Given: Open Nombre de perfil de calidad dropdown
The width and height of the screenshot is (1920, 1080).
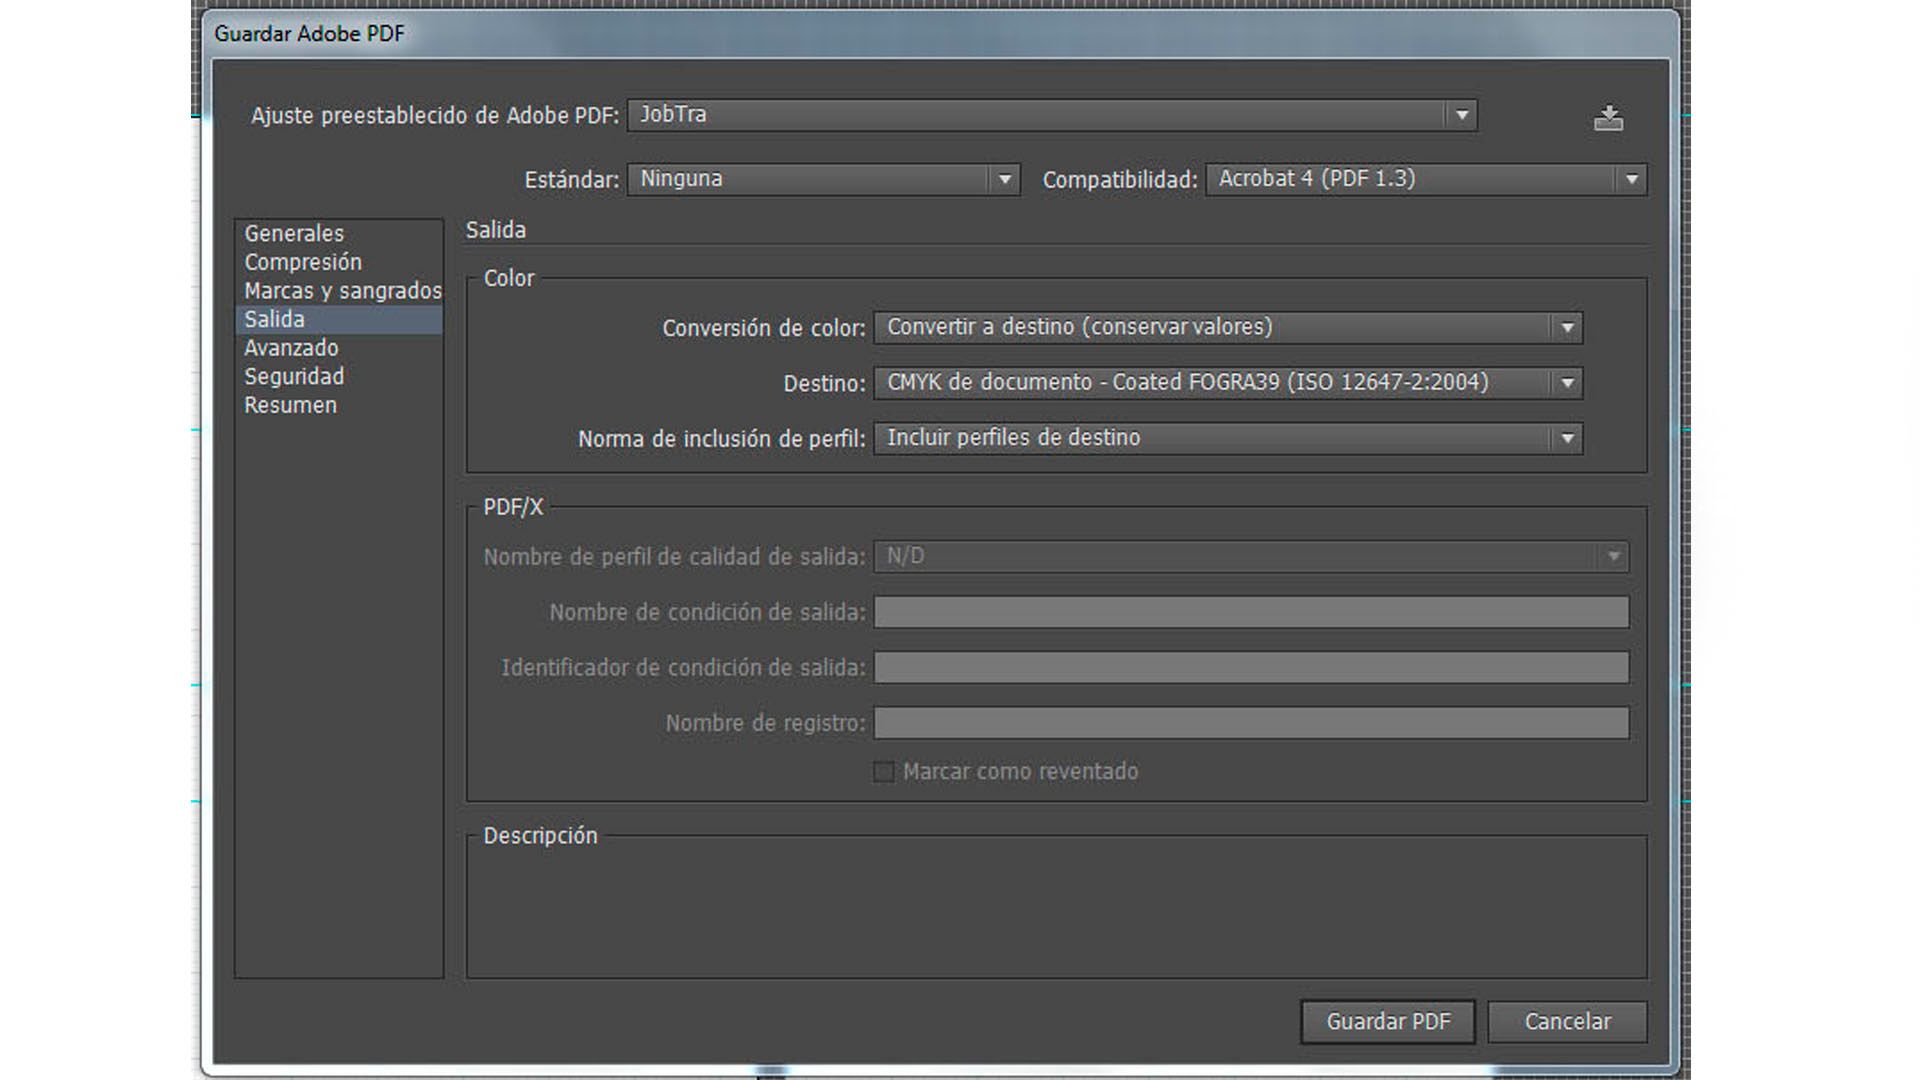Looking at the screenshot, I should pyautogui.click(x=1251, y=556).
